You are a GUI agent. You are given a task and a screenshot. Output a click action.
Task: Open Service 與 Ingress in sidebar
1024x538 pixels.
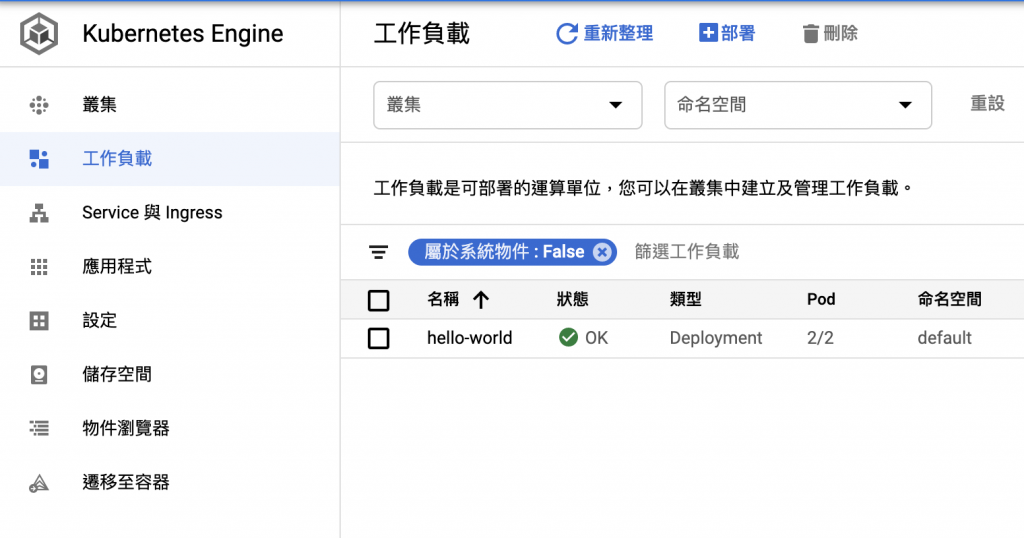(x=170, y=213)
